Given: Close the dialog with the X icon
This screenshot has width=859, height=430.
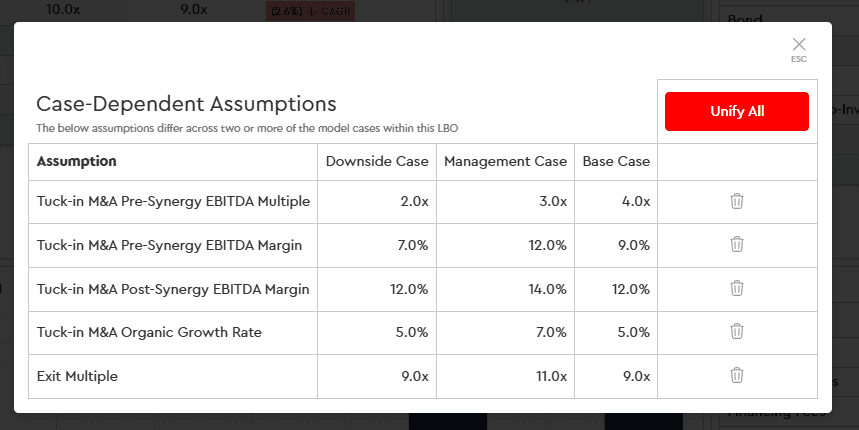Looking at the screenshot, I should [798, 45].
